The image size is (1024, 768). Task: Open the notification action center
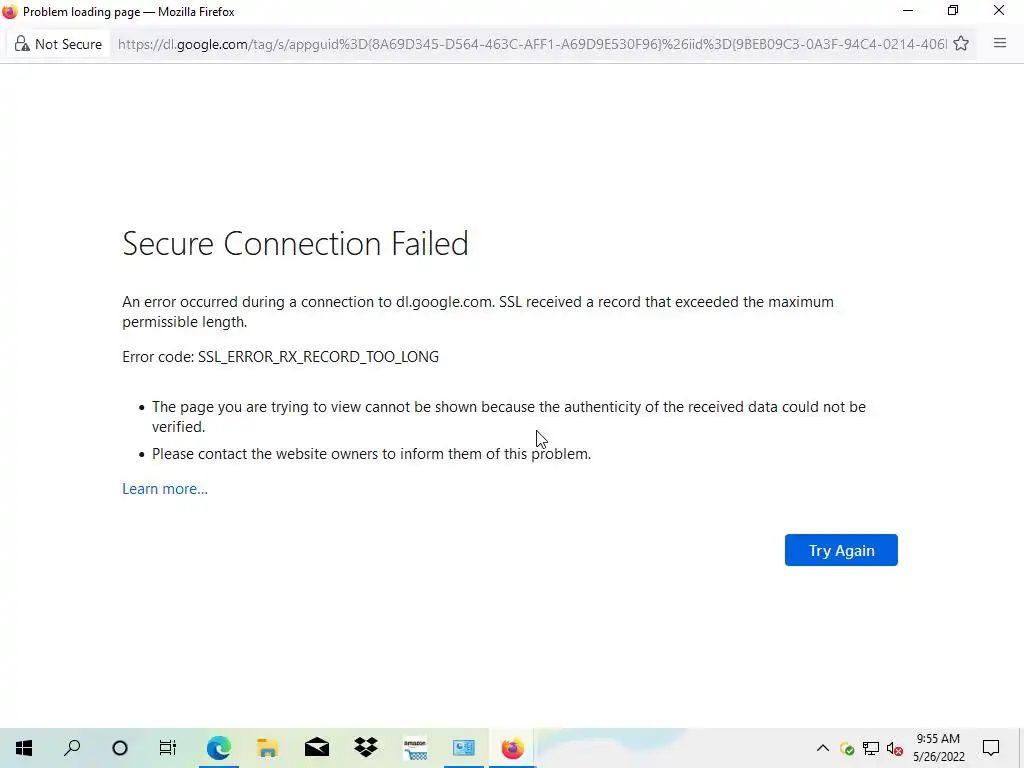click(x=991, y=748)
